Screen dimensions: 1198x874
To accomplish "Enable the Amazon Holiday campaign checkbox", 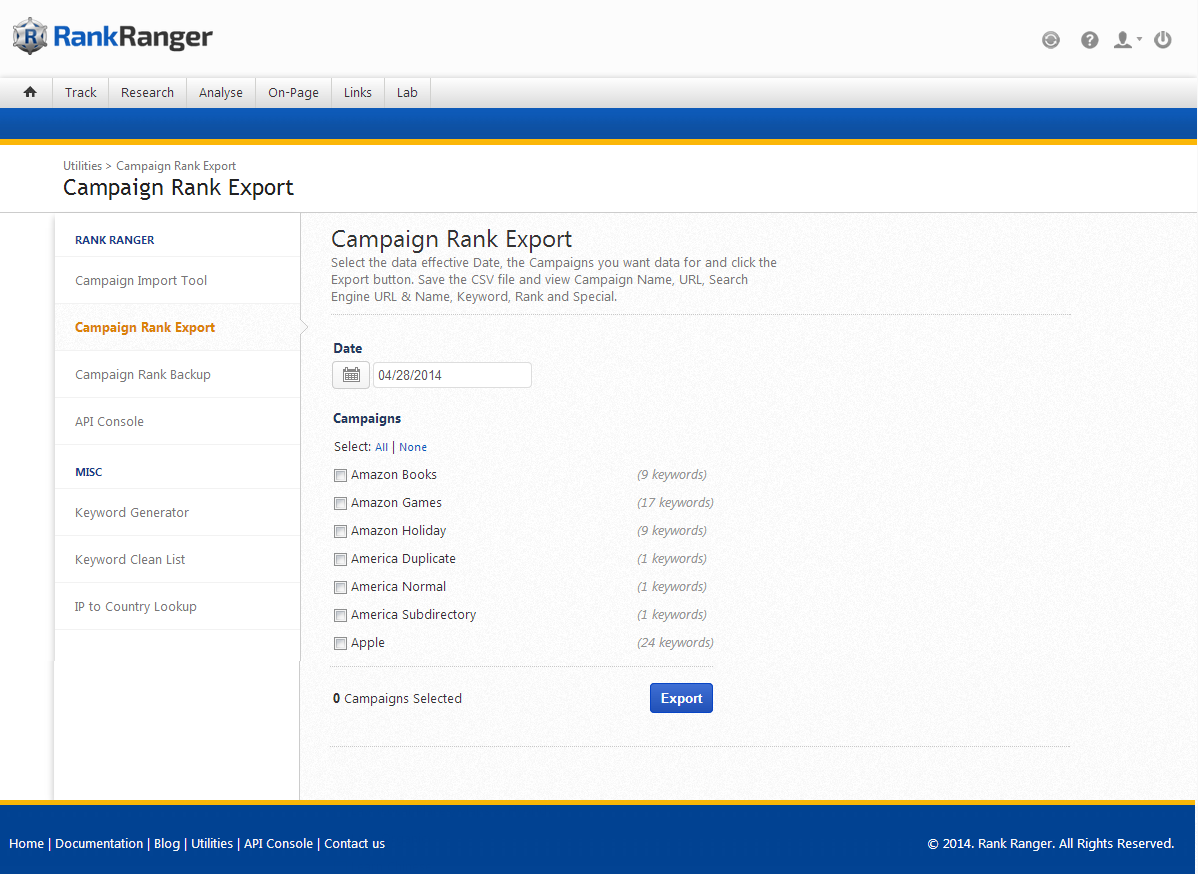I will click(x=341, y=531).
